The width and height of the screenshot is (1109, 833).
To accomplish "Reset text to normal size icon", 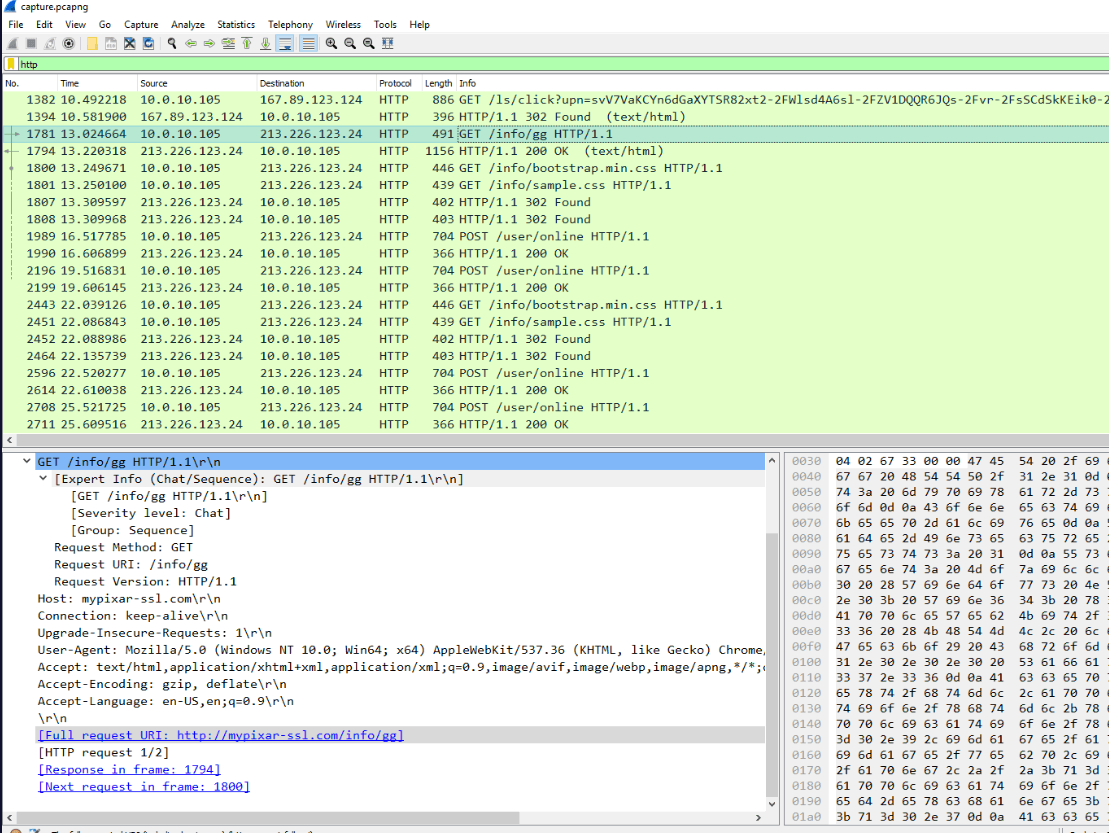I will pos(368,43).
